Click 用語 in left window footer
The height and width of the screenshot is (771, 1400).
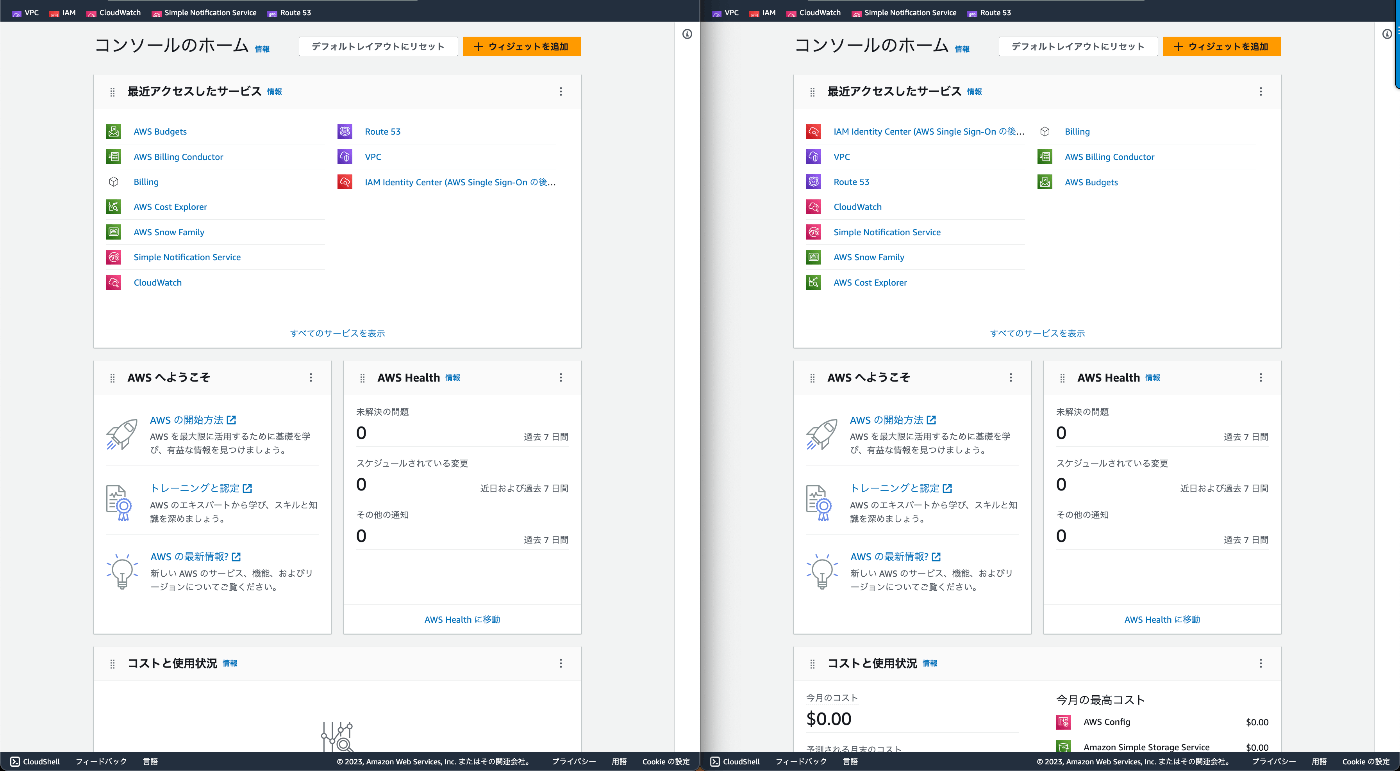click(620, 762)
